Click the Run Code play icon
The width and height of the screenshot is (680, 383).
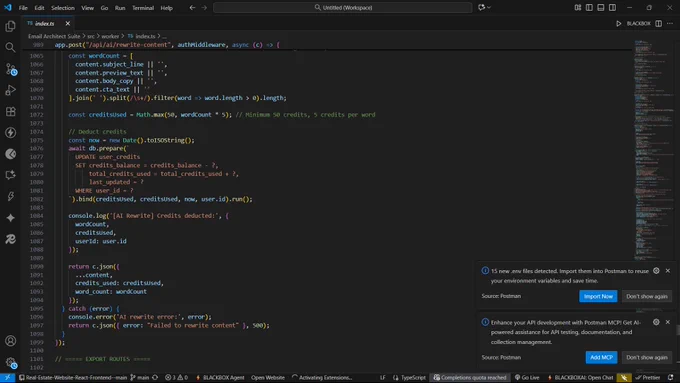pos(618,23)
